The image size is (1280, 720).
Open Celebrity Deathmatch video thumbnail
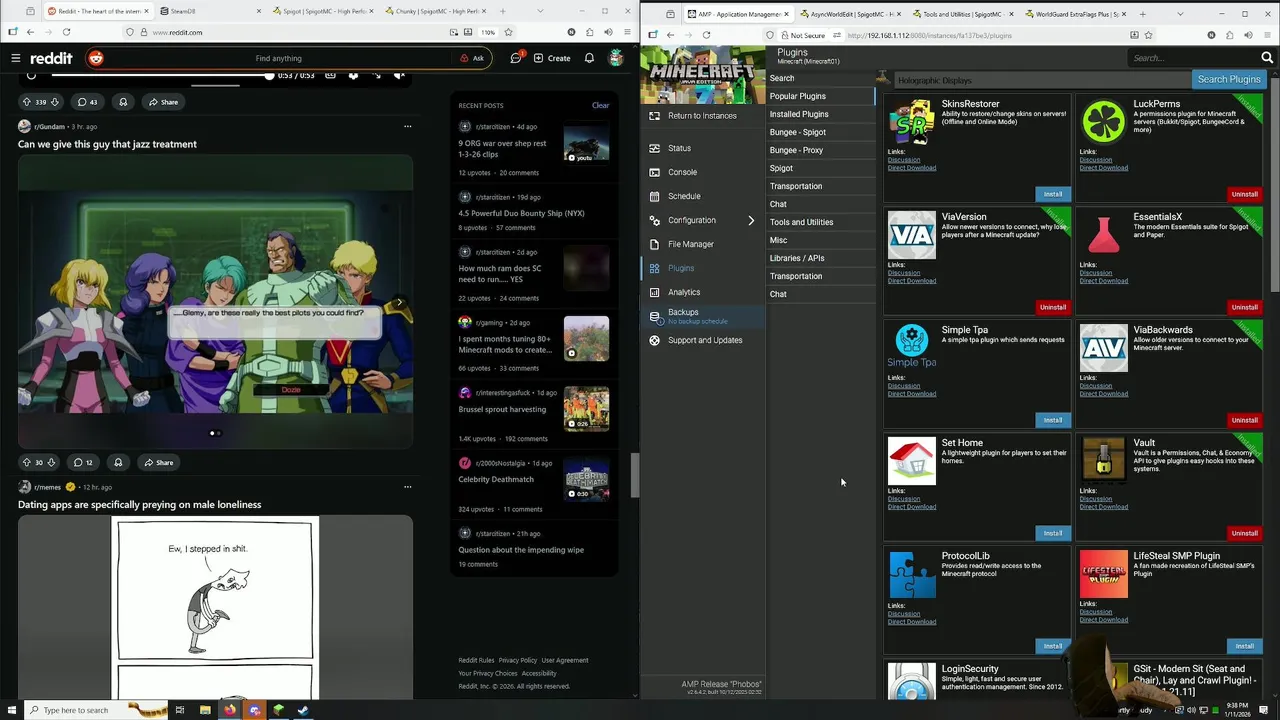586,479
